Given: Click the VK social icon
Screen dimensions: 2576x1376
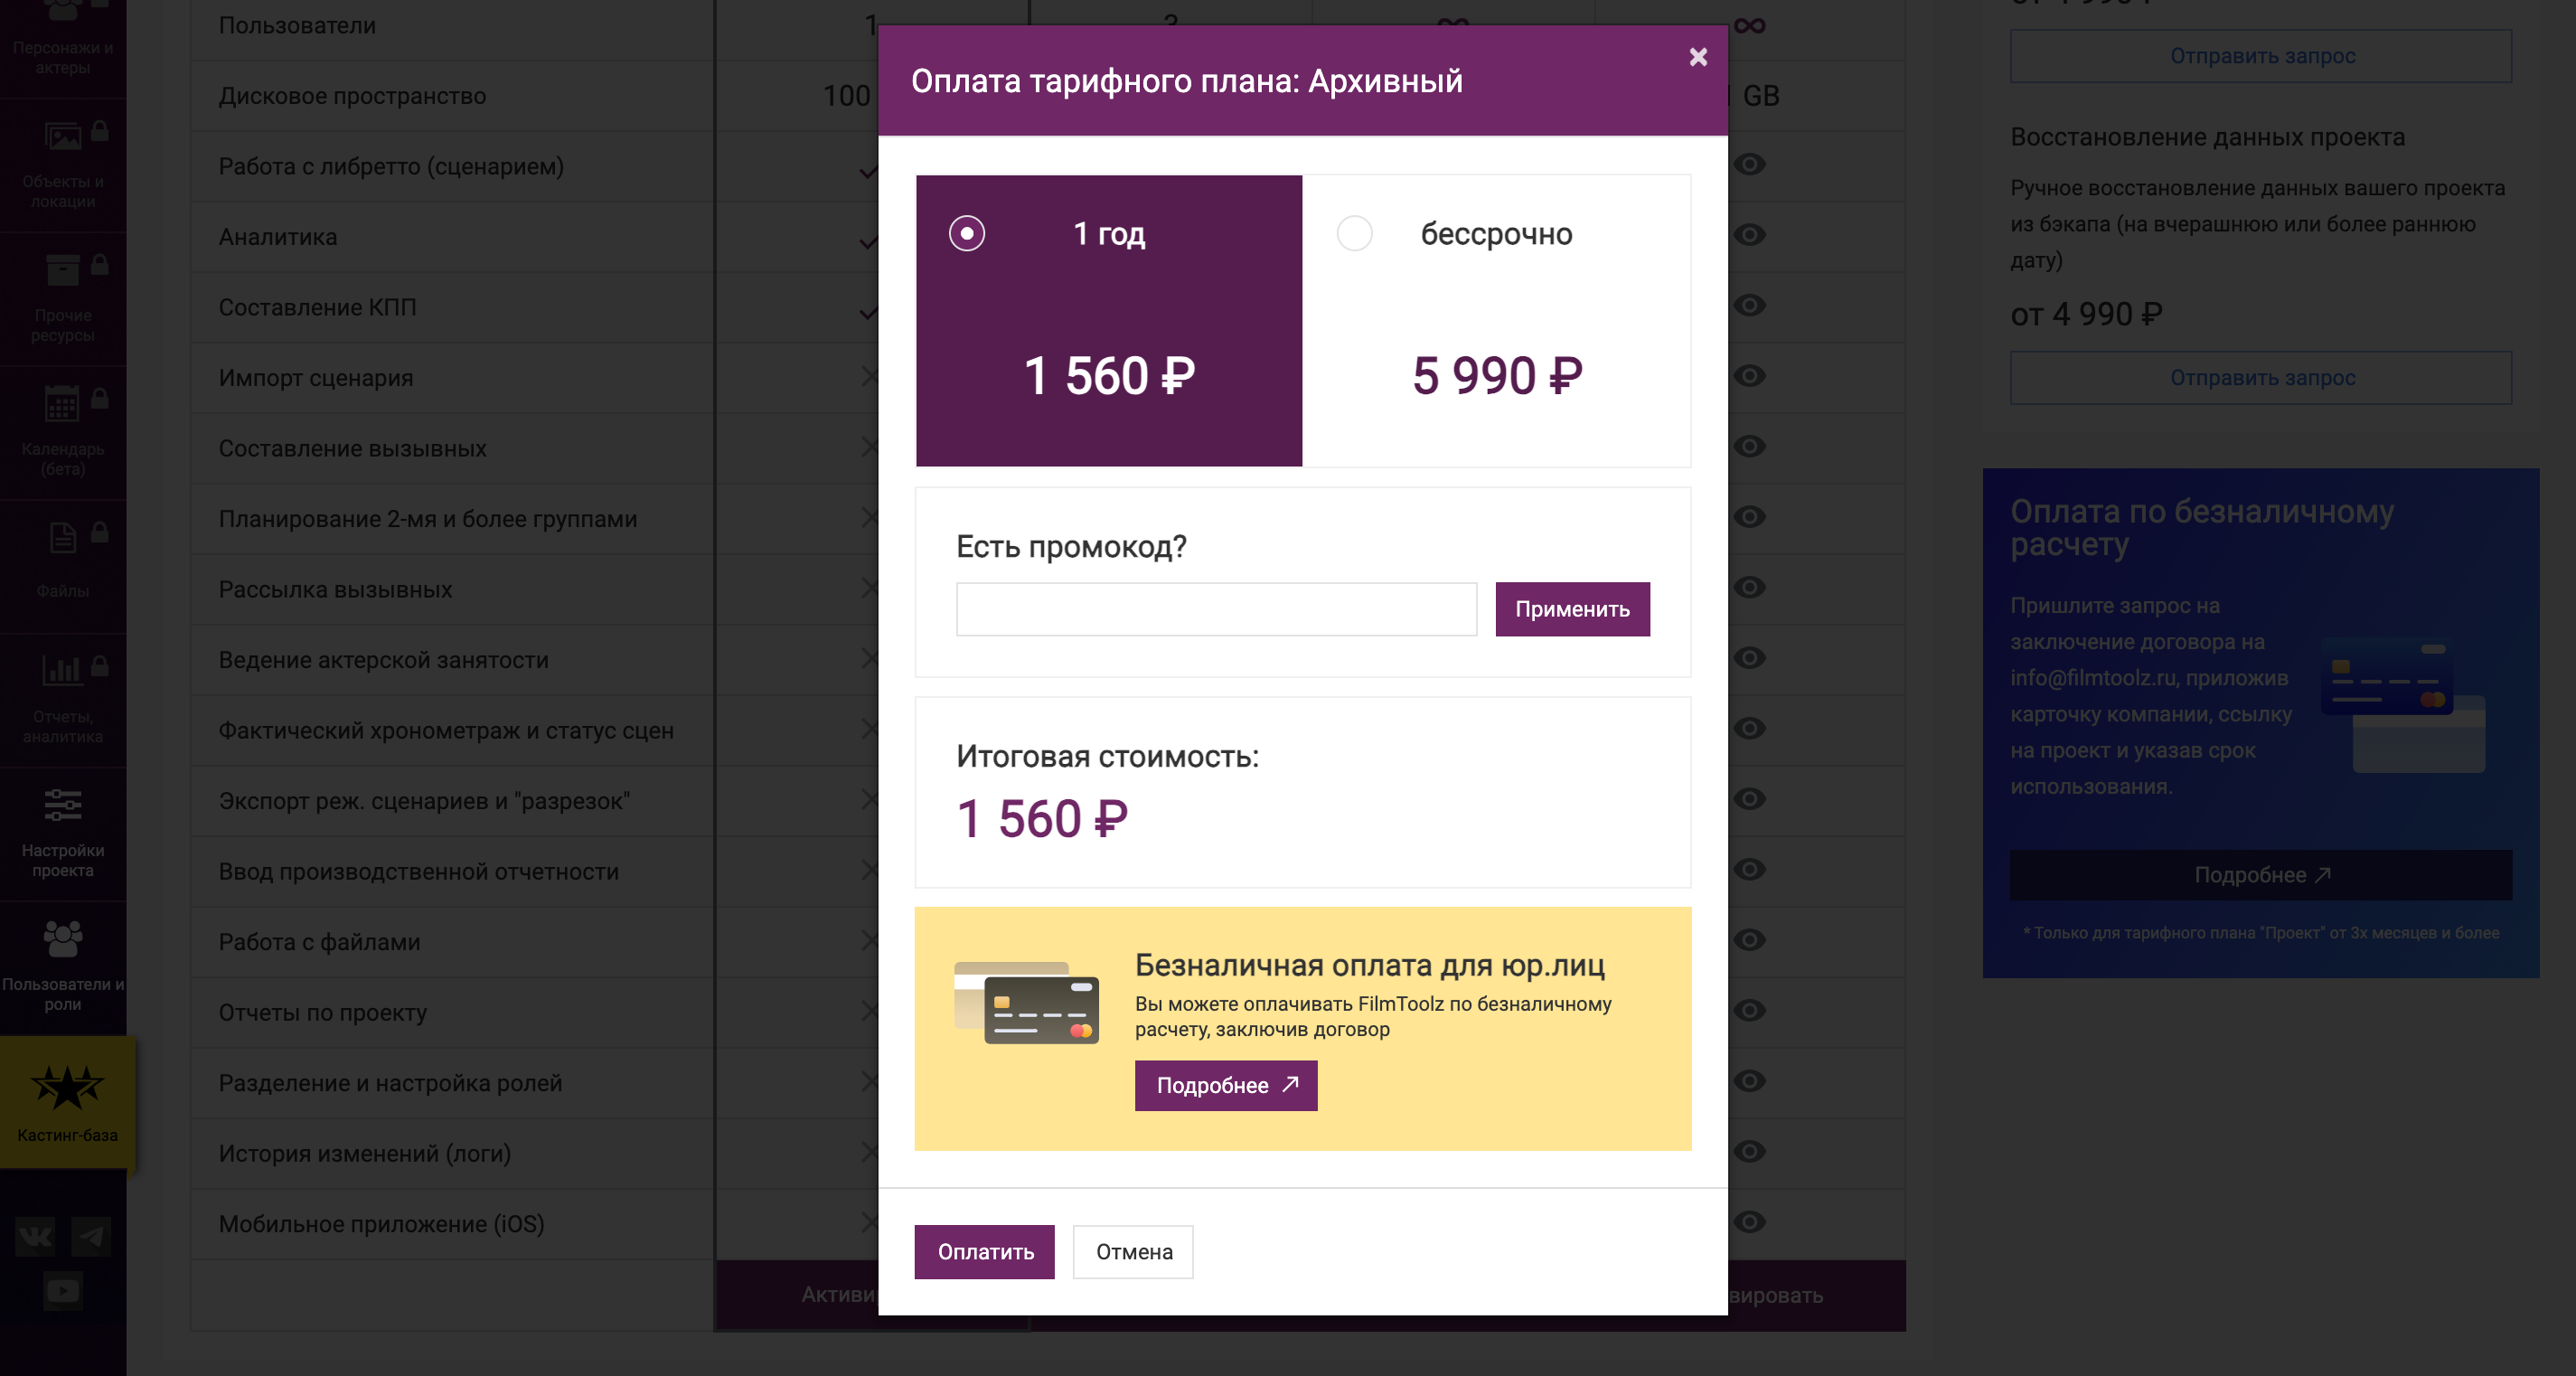Looking at the screenshot, I should 35,1238.
